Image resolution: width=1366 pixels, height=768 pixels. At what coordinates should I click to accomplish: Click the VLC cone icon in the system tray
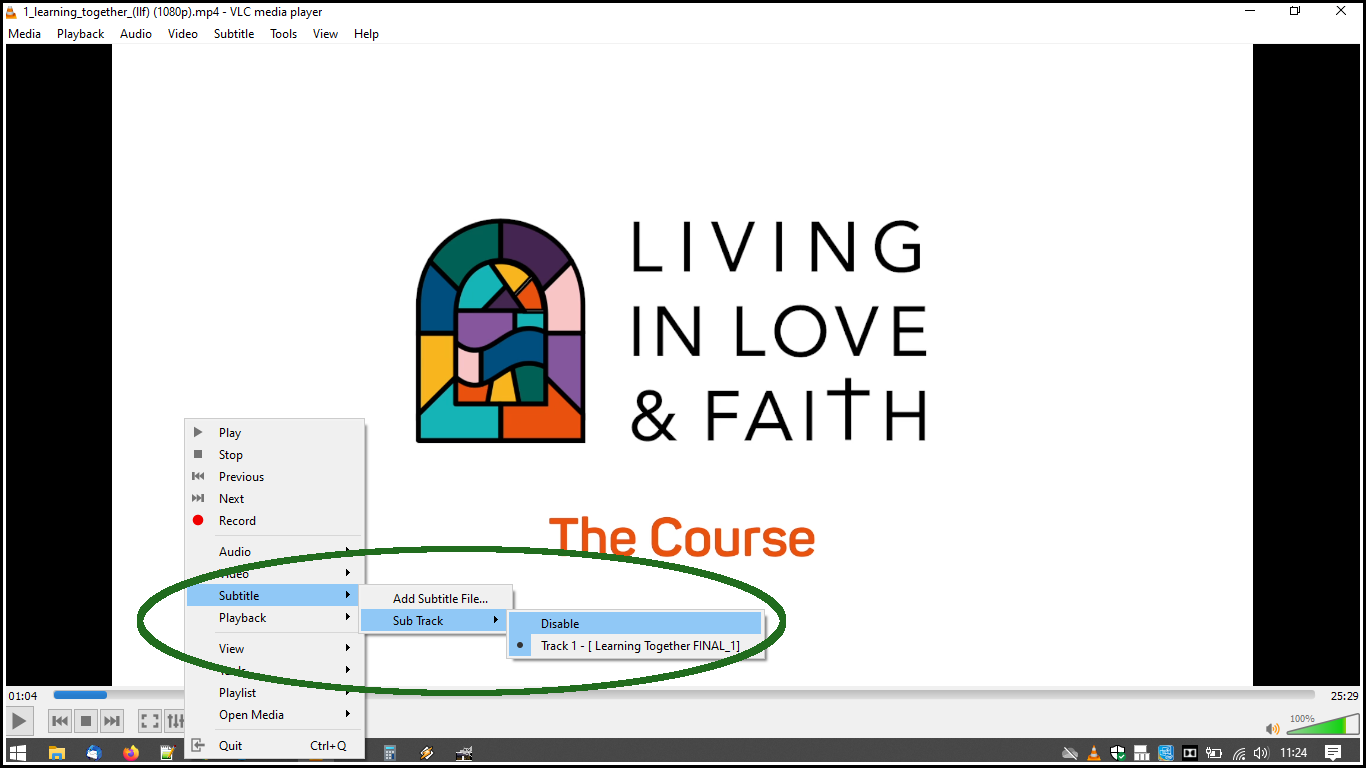click(1094, 753)
